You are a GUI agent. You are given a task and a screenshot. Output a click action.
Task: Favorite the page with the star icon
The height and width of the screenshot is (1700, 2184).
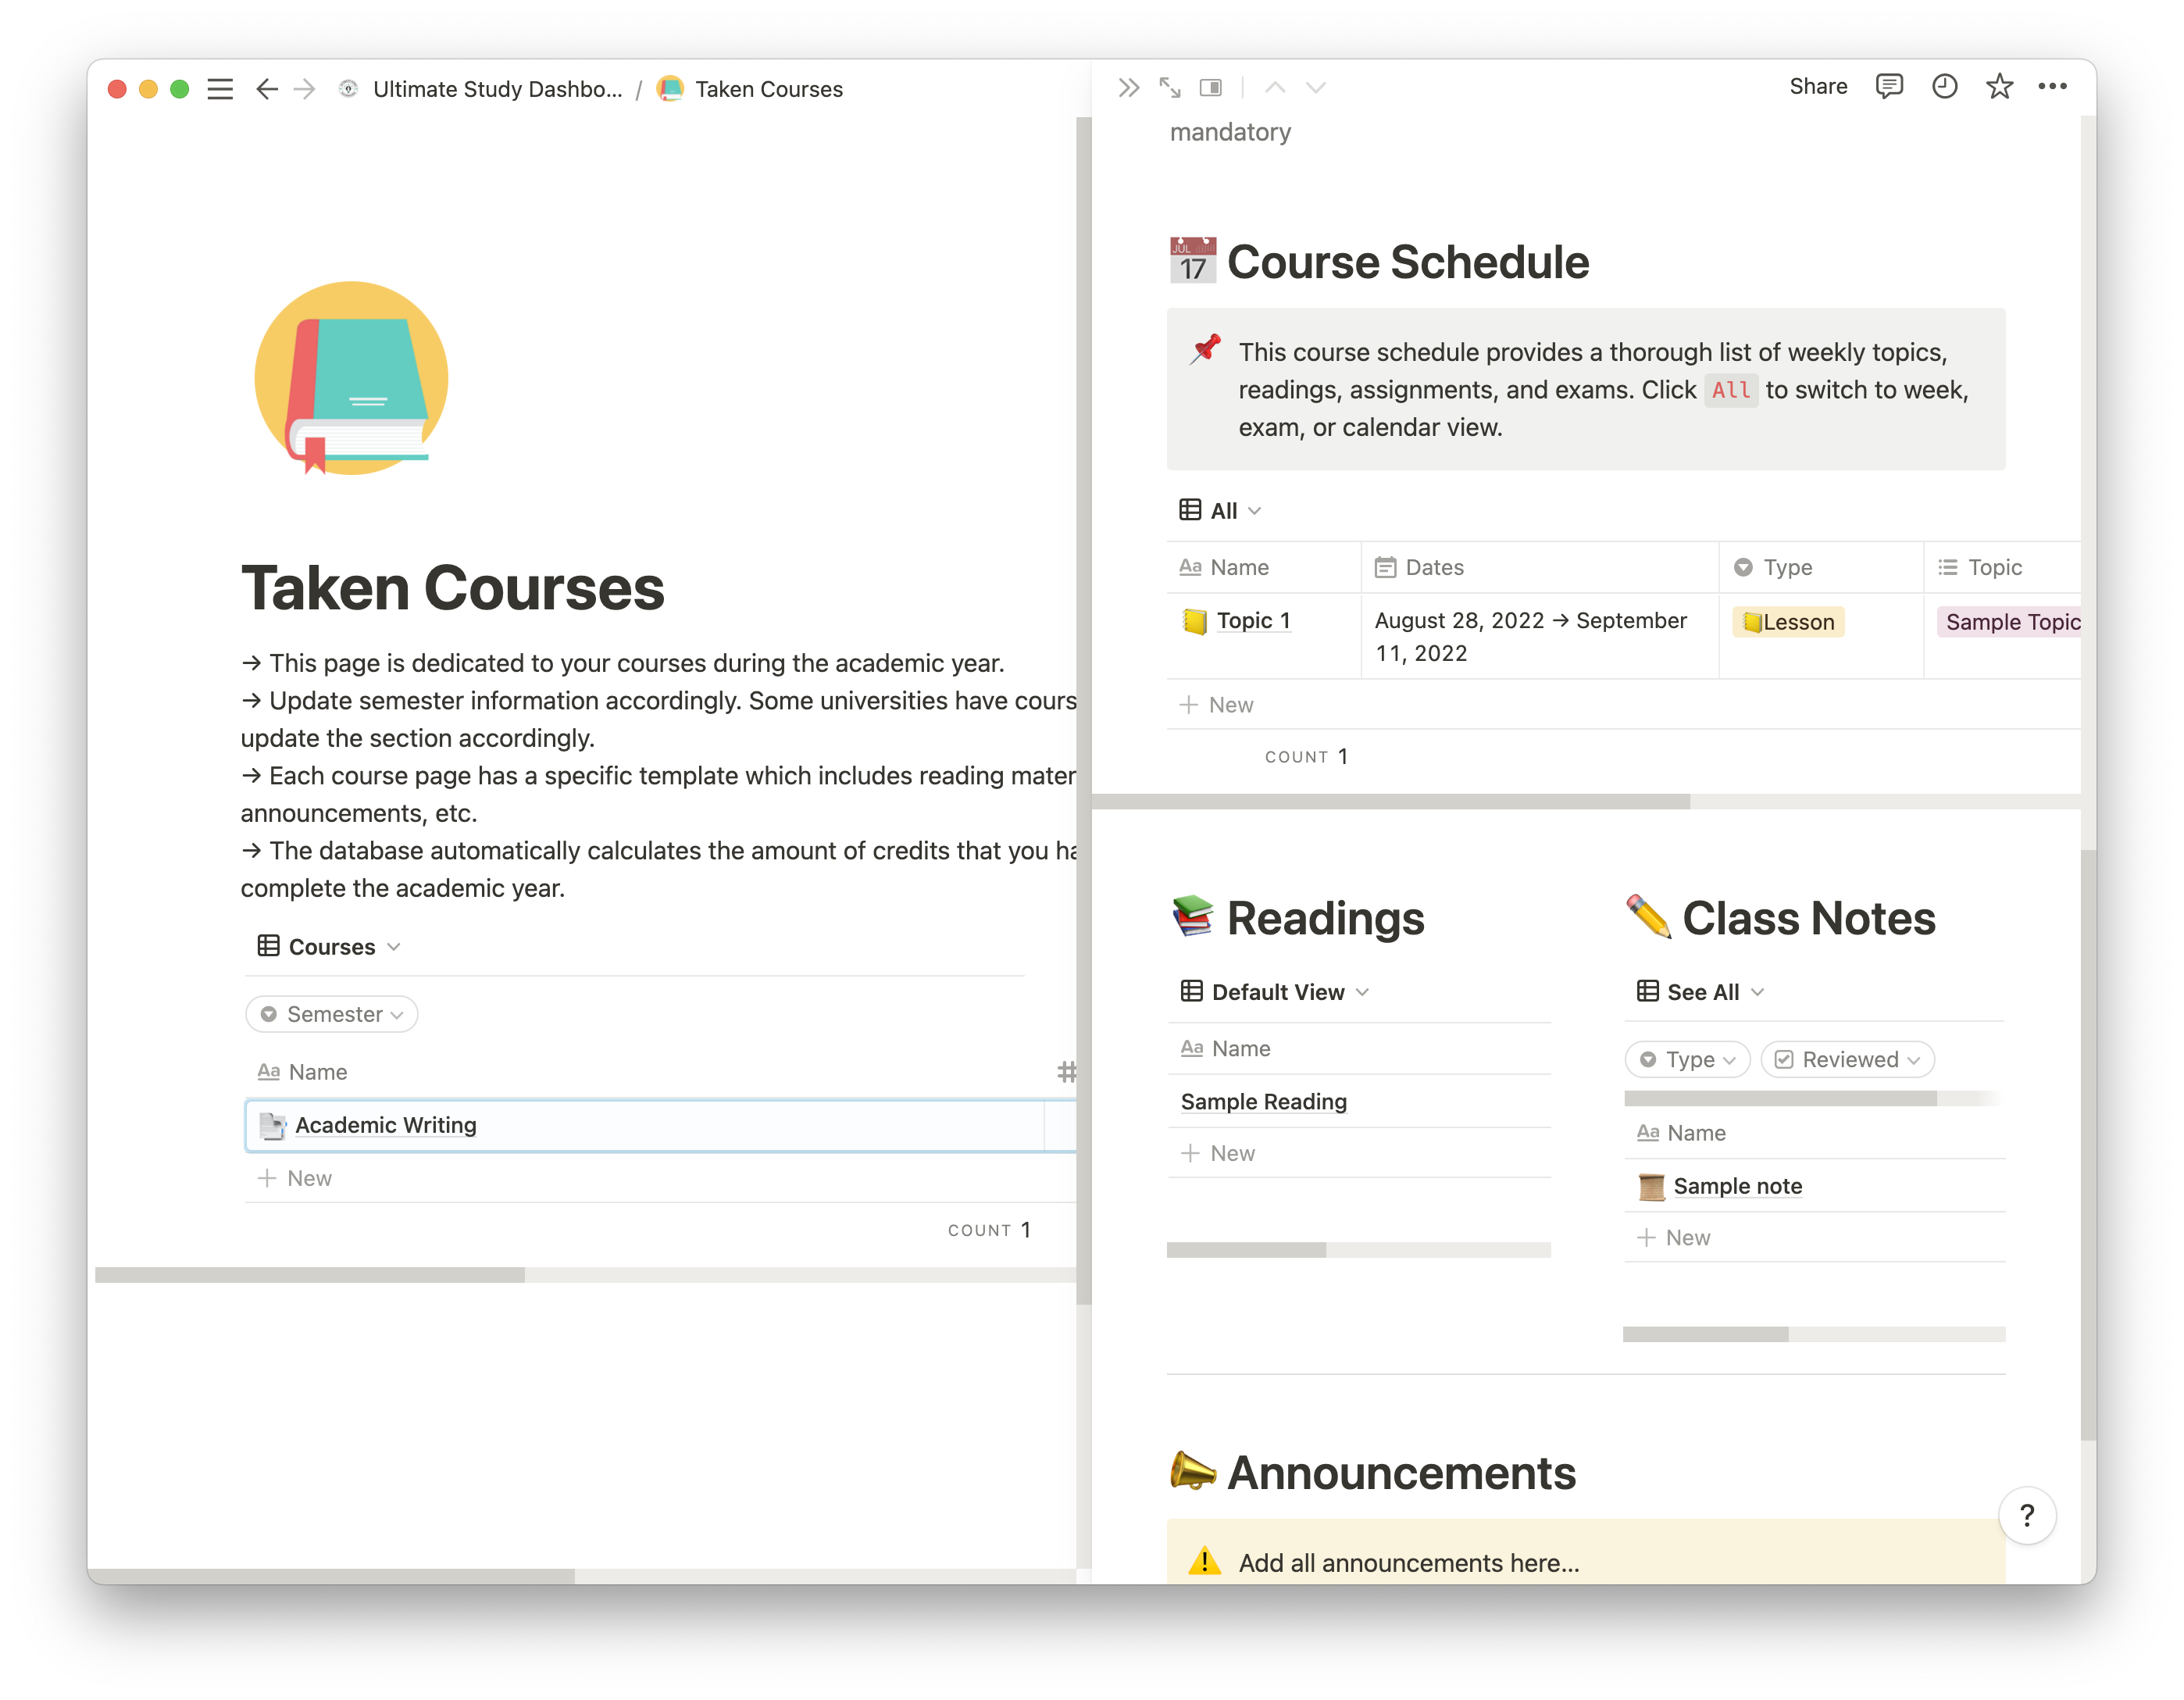(1999, 87)
